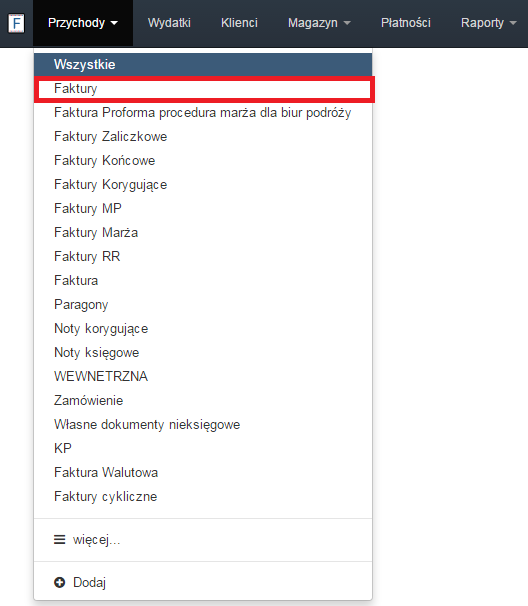The height and width of the screenshot is (606, 528).
Task: Open Paragony list
Action: click(x=203, y=304)
